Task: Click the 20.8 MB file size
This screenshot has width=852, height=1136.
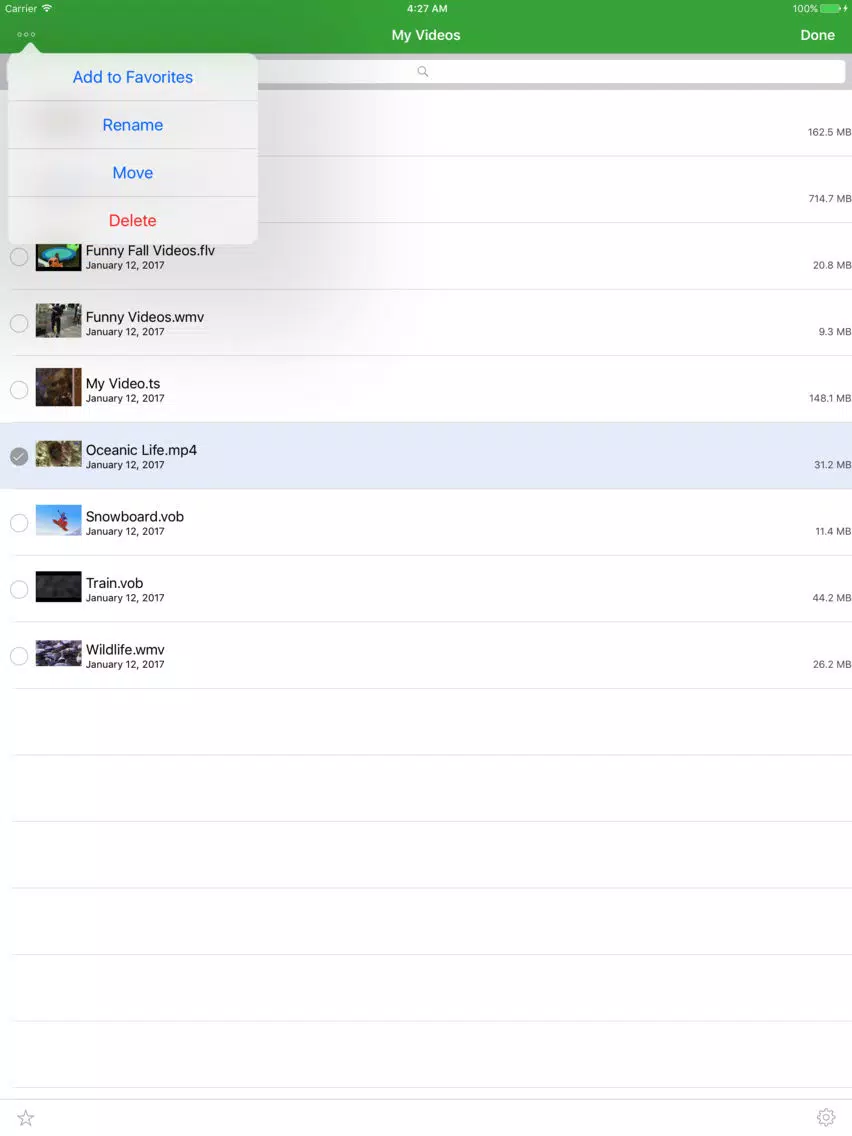Action: pyautogui.click(x=832, y=265)
